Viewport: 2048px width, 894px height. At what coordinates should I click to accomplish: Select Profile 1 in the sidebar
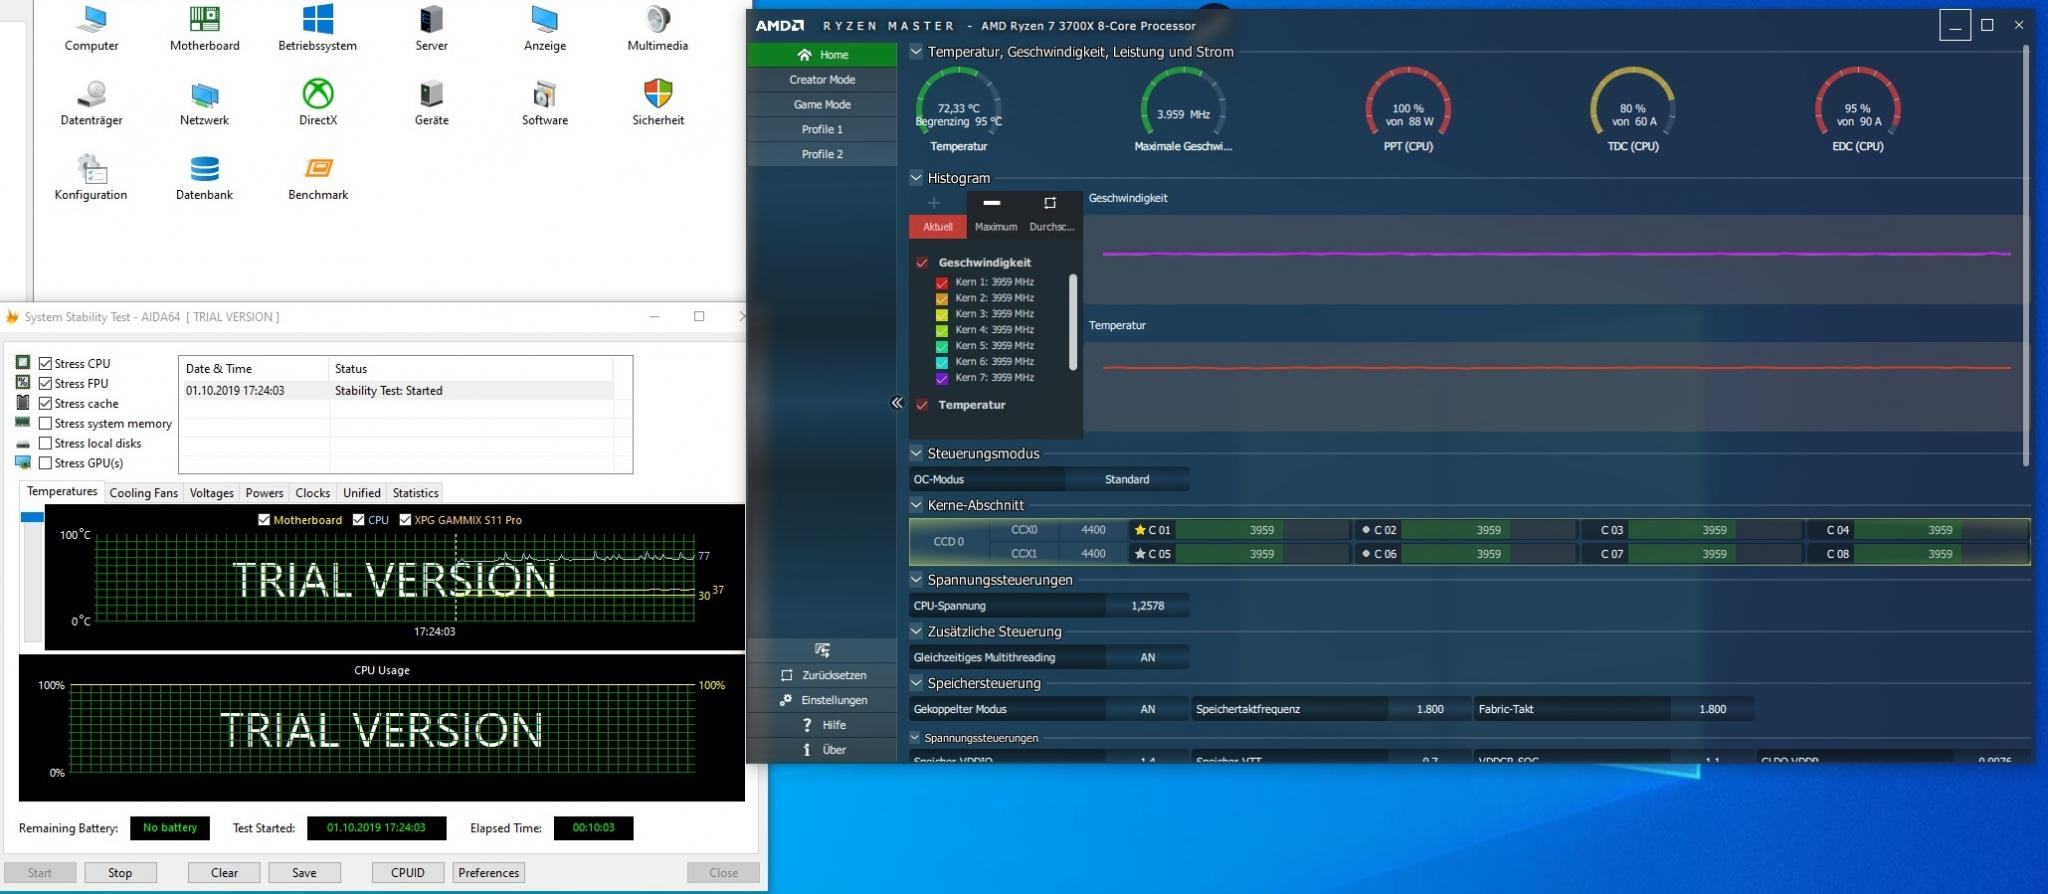pyautogui.click(x=822, y=130)
